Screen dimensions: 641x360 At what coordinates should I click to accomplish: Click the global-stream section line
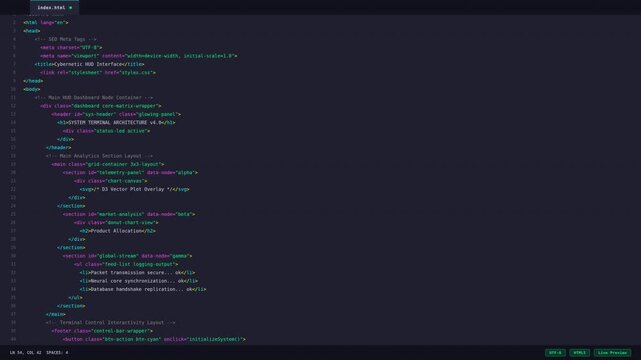click(x=127, y=256)
